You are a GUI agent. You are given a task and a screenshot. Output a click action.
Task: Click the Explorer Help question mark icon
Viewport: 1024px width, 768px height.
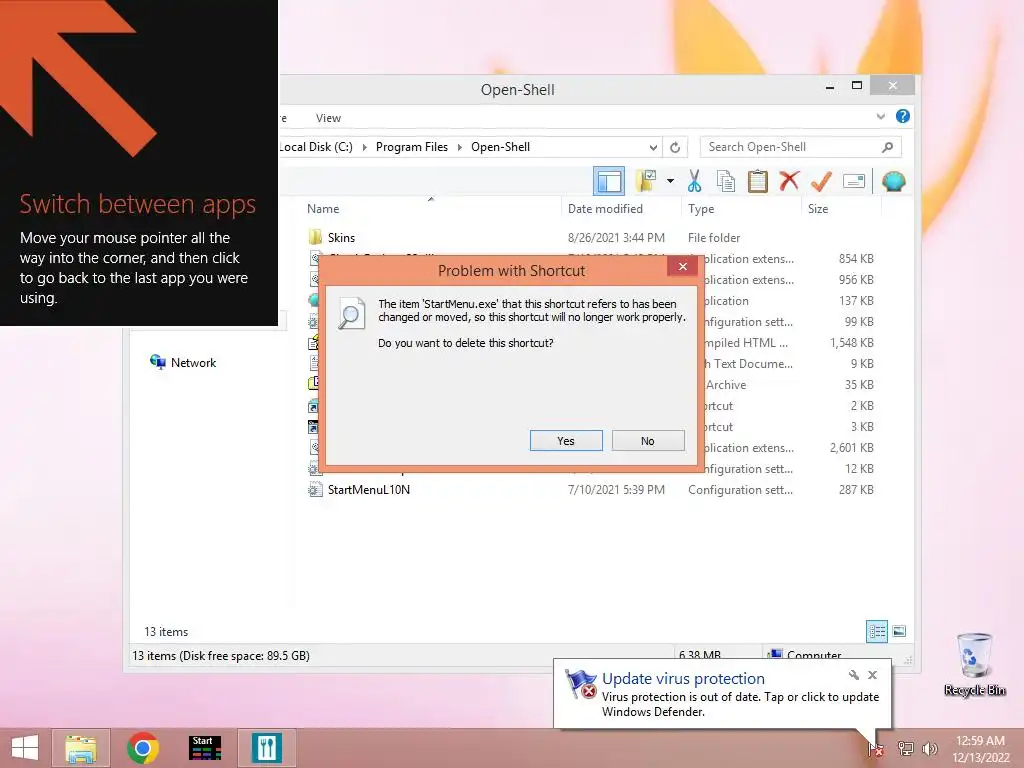tap(903, 116)
